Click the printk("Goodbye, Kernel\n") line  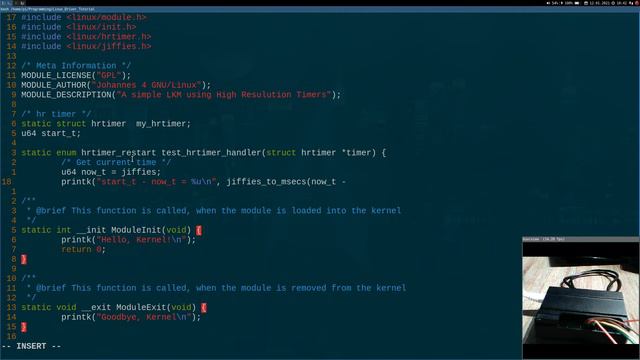coord(131,317)
